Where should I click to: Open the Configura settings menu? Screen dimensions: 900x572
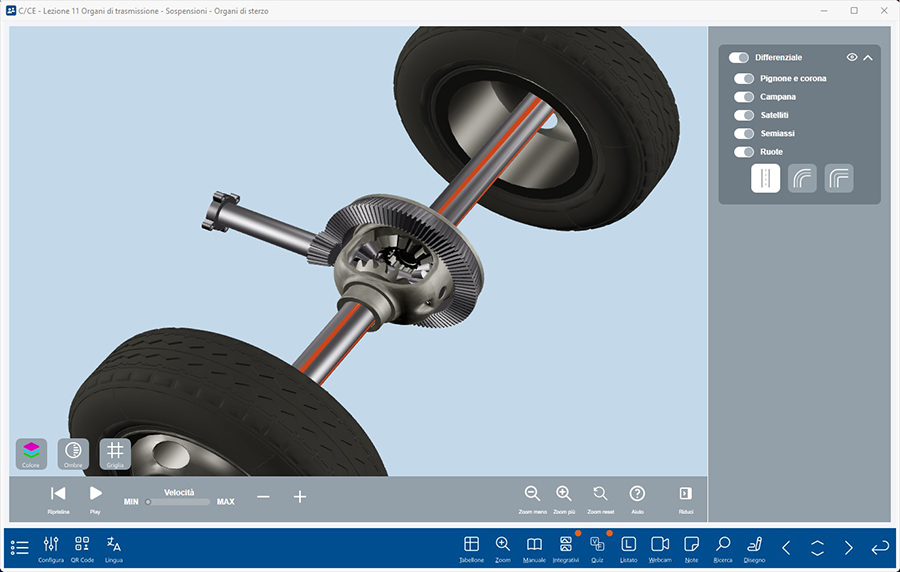coord(51,545)
